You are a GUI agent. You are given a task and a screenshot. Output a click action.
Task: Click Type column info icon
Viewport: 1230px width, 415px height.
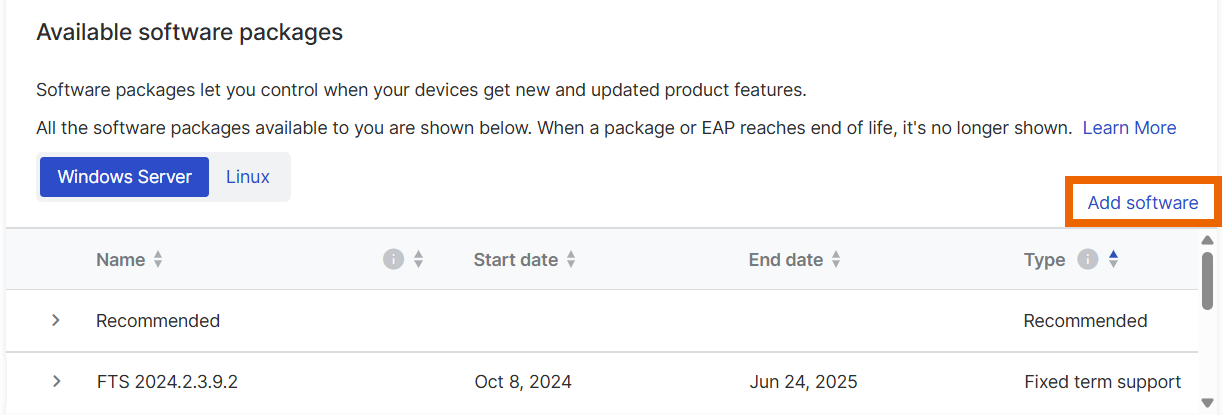(1087, 260)
